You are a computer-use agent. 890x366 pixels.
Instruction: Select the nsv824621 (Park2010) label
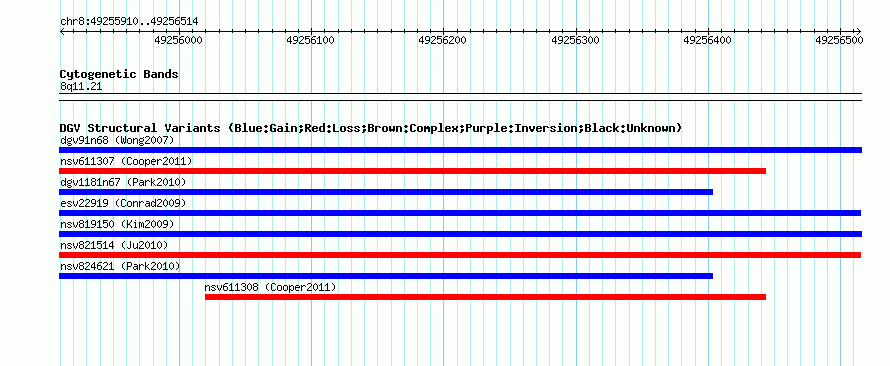[120, 266]
